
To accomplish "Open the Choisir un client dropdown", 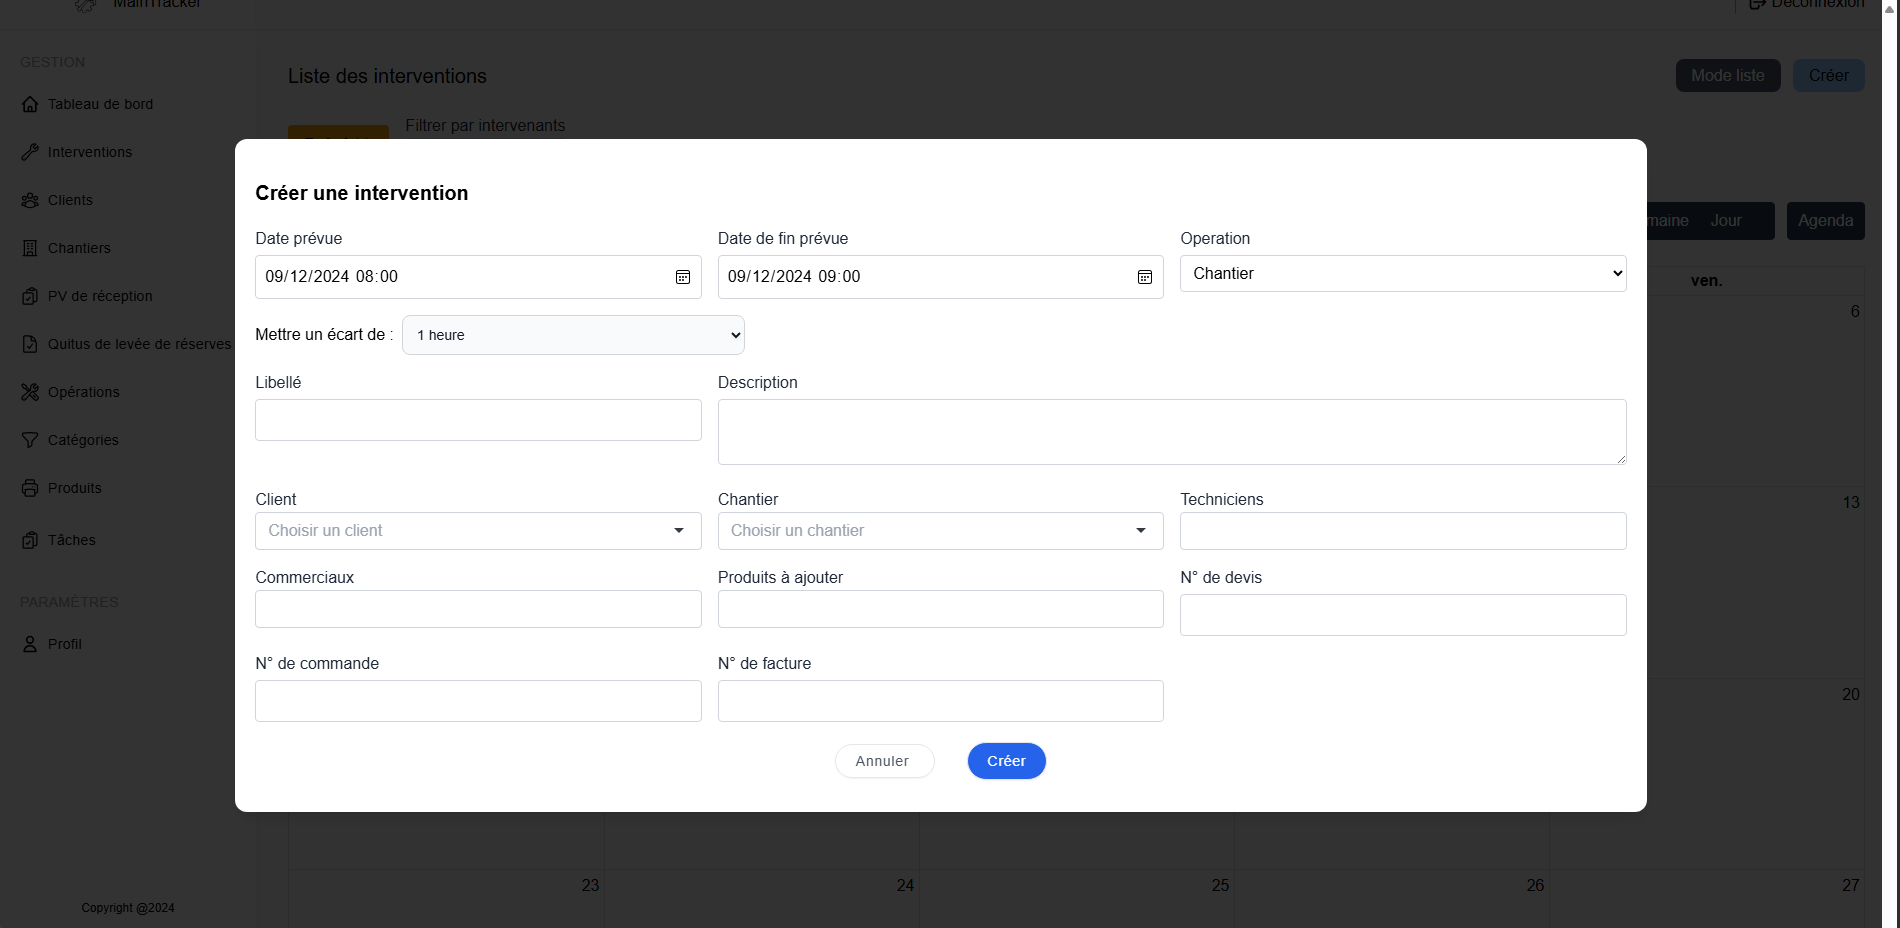I will tap(478, 531).
